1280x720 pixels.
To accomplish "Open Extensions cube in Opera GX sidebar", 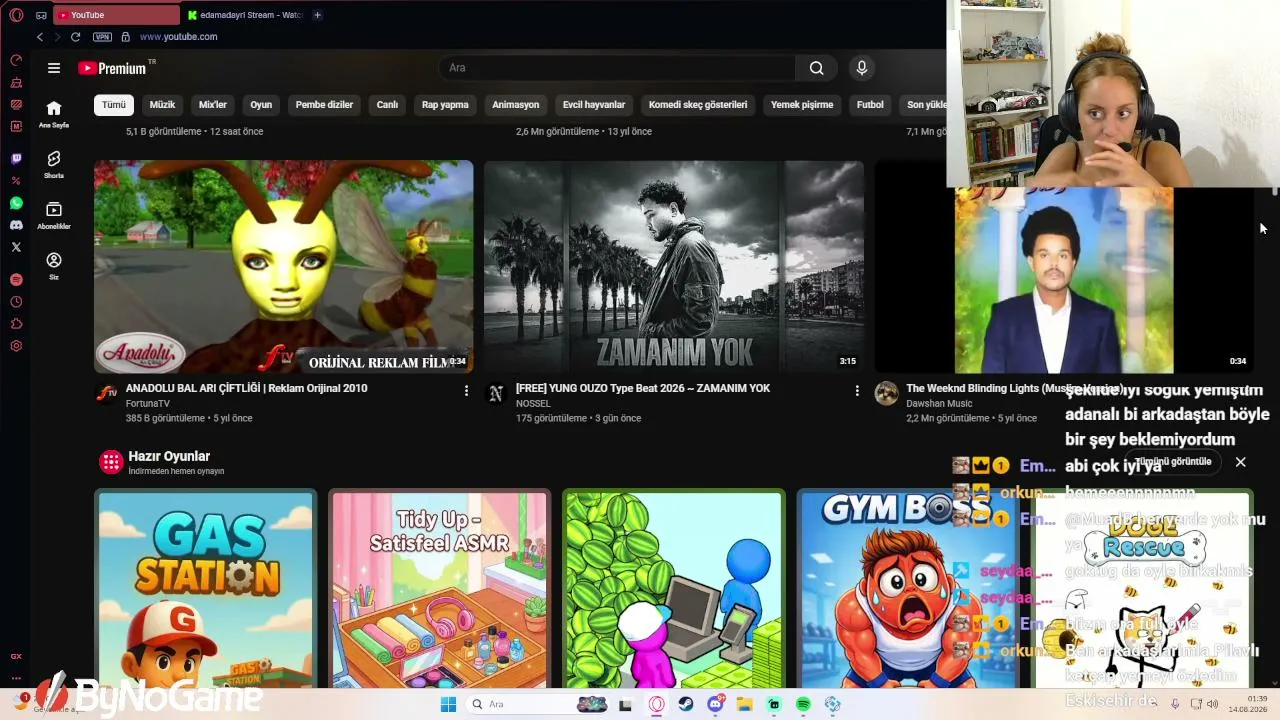I will (16, 324).
